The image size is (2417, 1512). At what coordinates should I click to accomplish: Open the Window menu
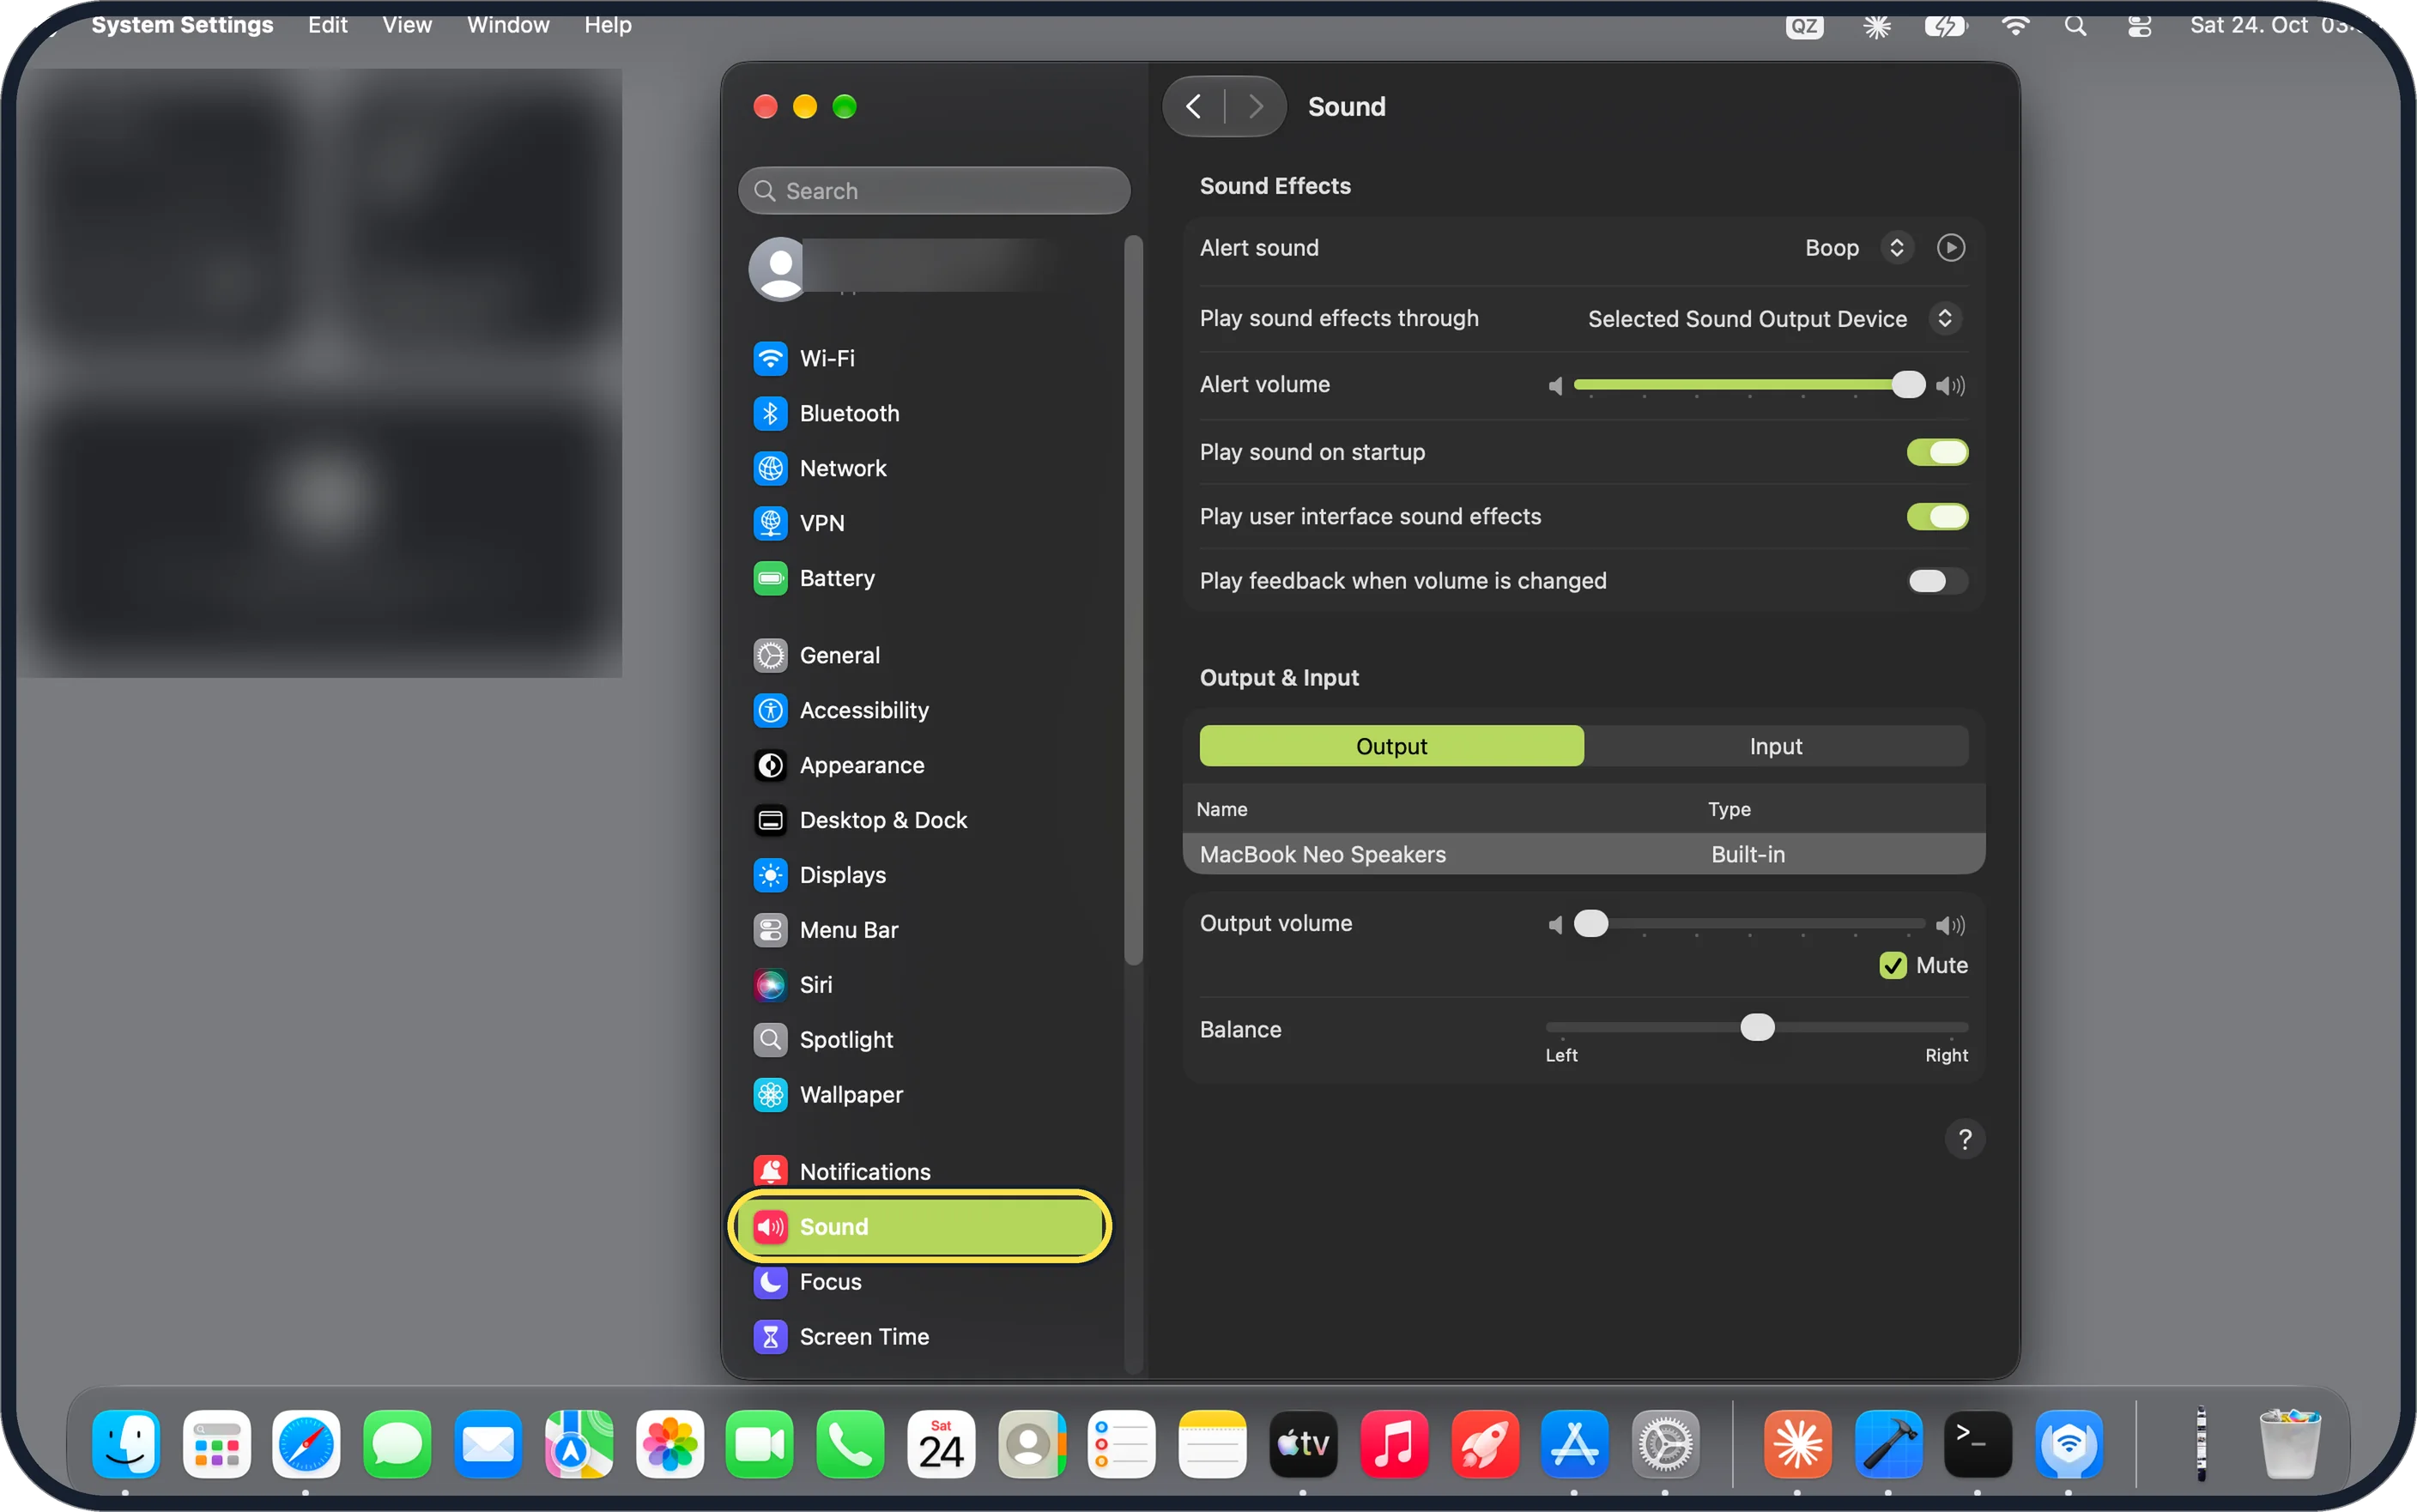coord(508,25)
